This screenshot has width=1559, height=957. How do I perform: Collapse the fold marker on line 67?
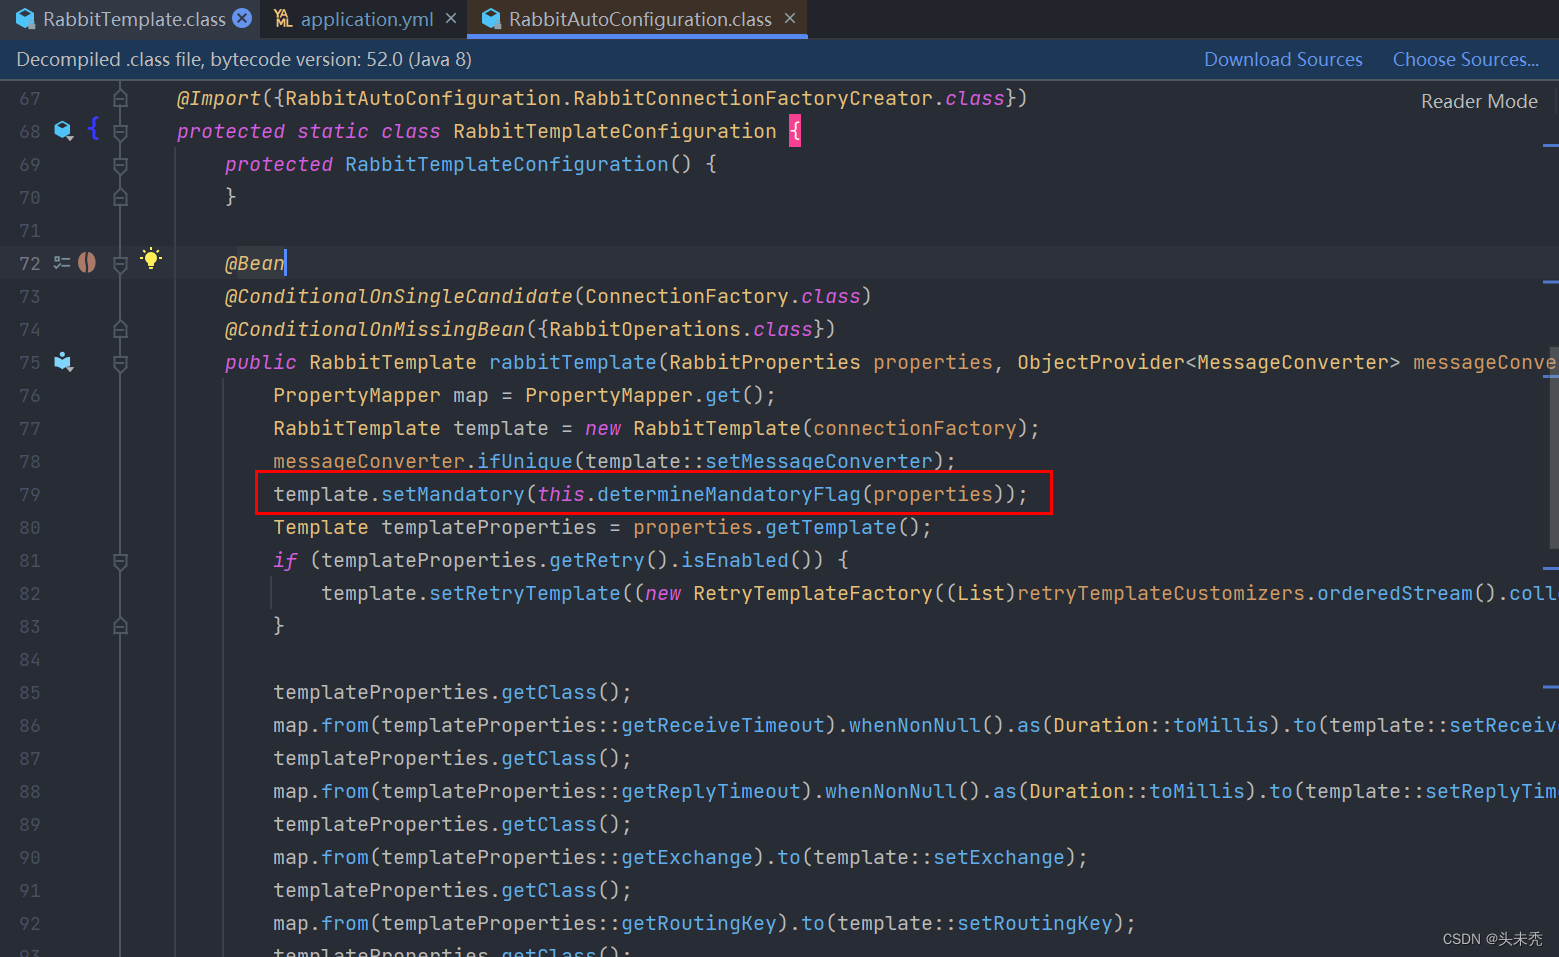tap(120, 98)
